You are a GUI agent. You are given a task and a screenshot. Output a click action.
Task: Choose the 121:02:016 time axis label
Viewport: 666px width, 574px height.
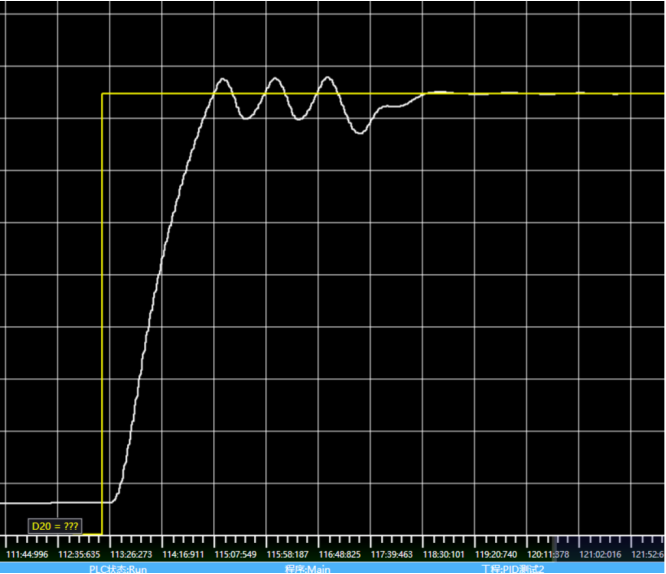(600, 554)
